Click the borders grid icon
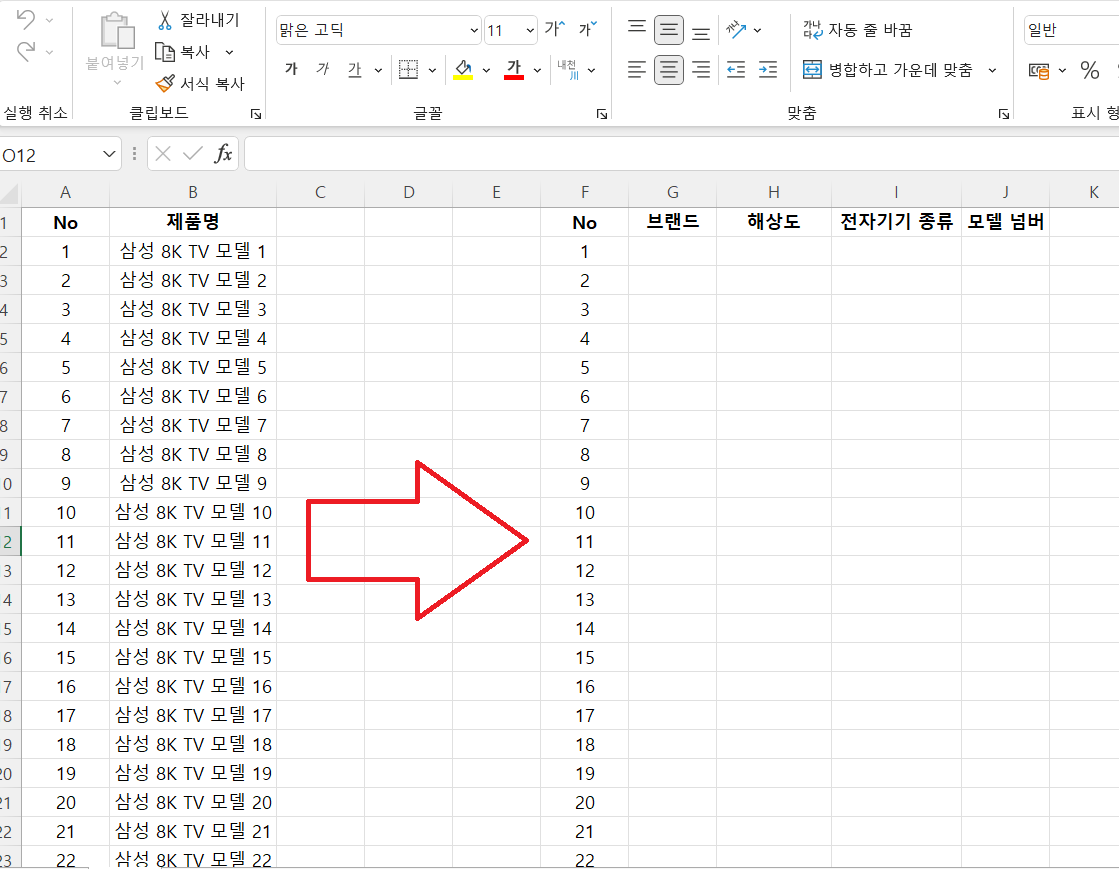This screenshot has width=1119, height=869. [x=408, y=69]
